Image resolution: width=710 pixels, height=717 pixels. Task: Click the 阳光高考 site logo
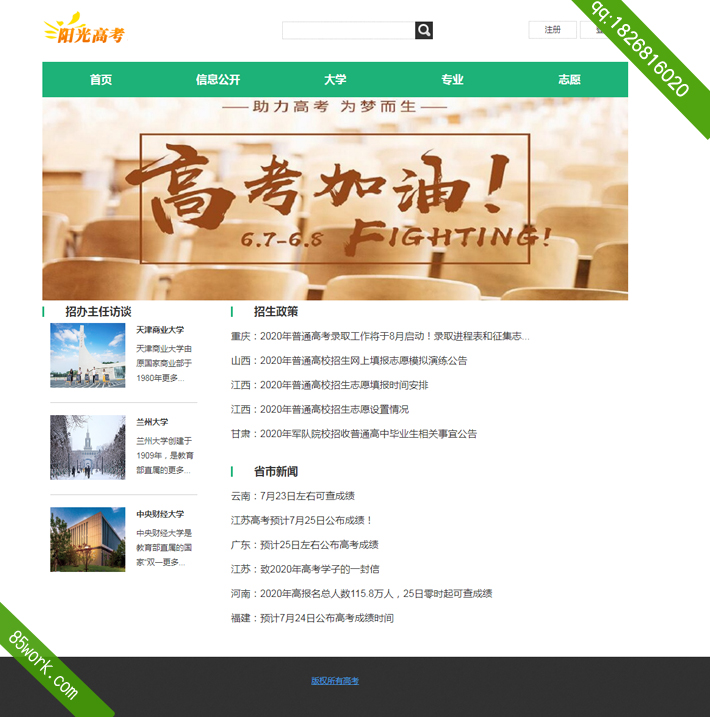tap(84, 29)
